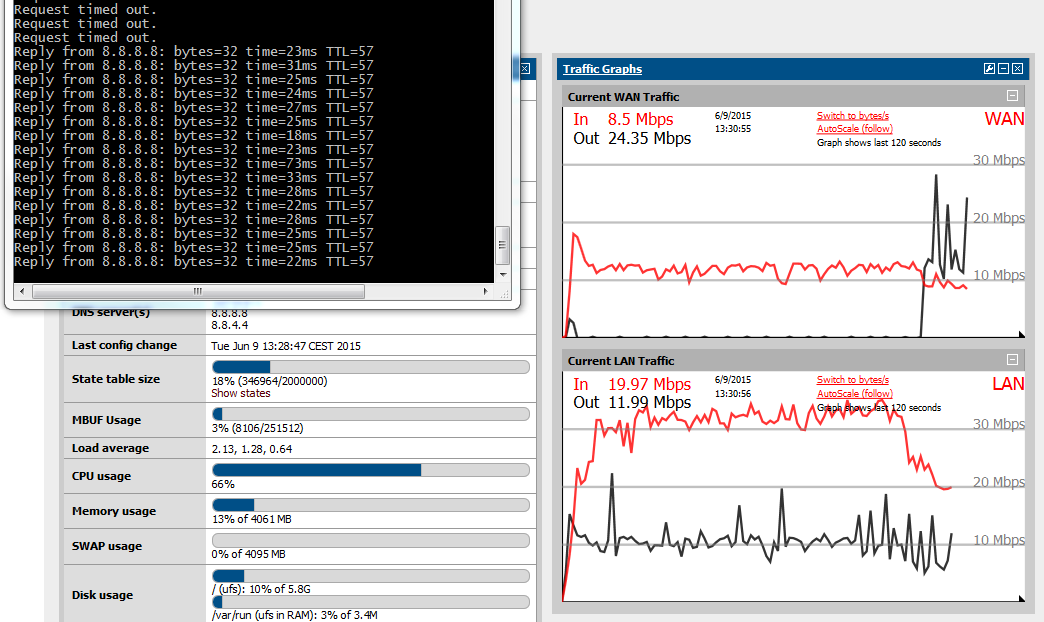Image resolution: width=1044 pixels, height=622 pixels.
Task: Close the Traffic Graphs widget panel
Action: click(1017, 69)
